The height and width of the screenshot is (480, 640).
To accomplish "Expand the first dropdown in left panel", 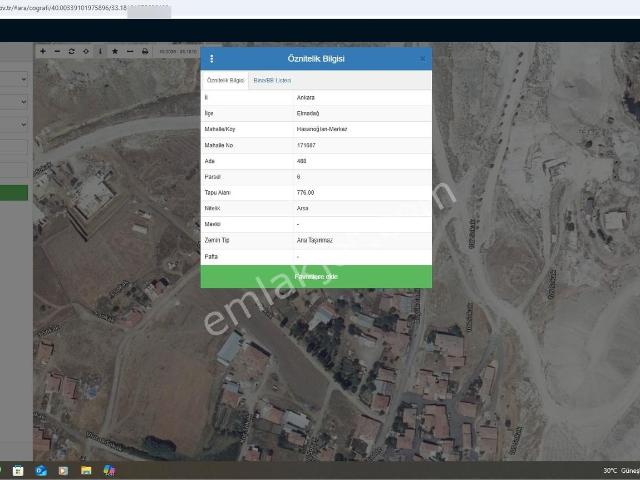I will [14, 78].
